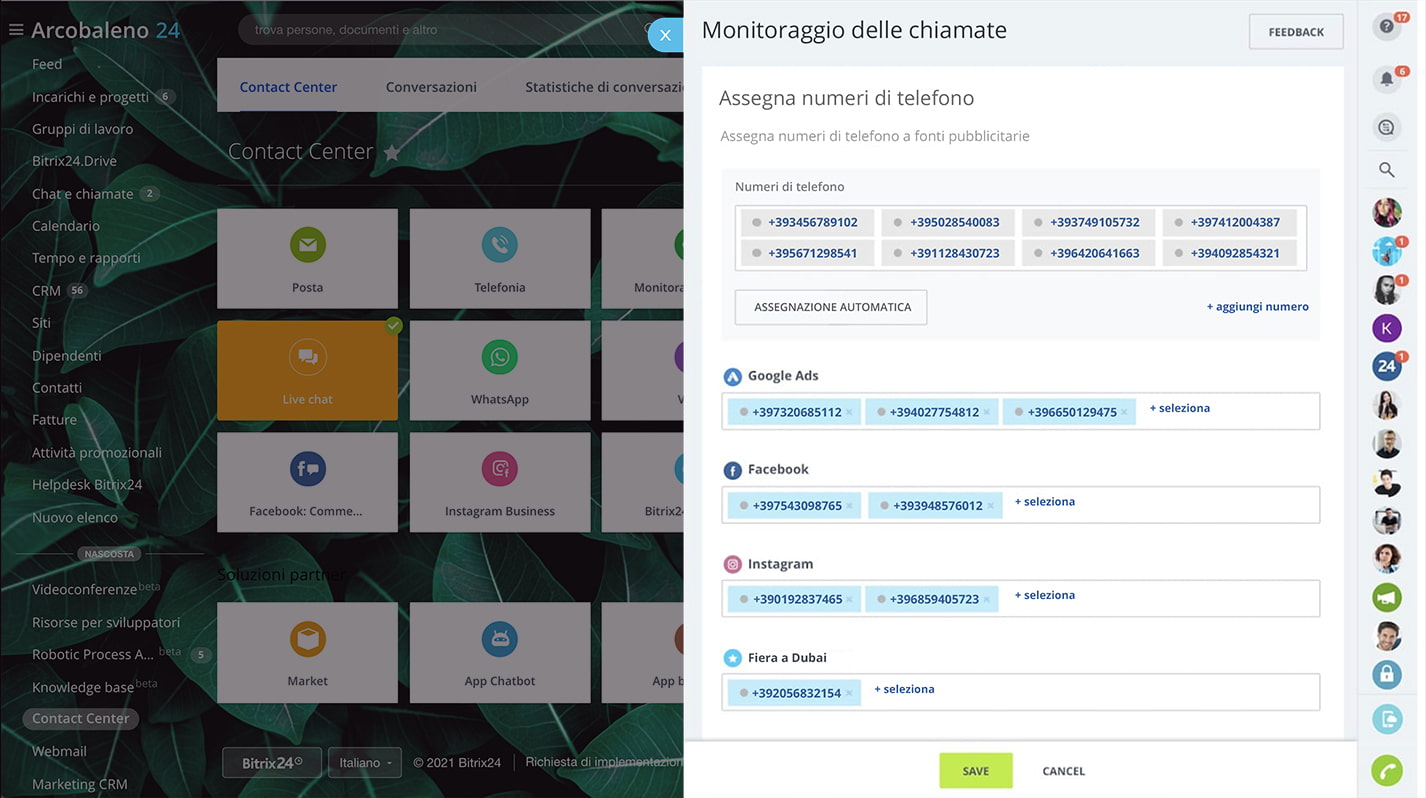Open Statistiche di conversazione tab
Viewport: 1426px width, 798px height.
point(604,87)
